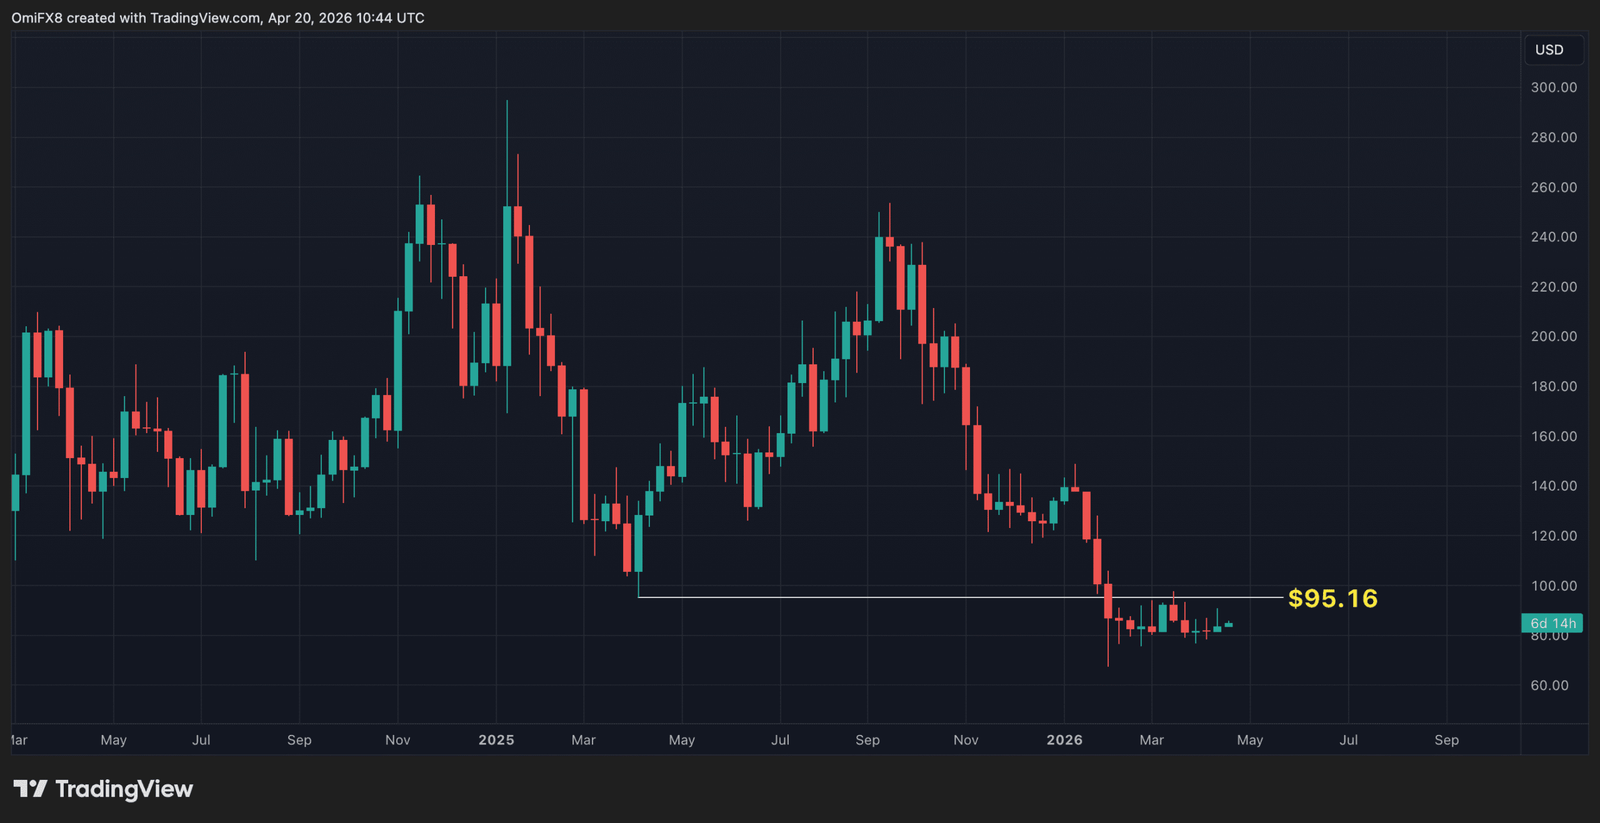Click the 100.00 price scale label
Viewport: 1600px width, 823px height.
tap(1553, 586)
